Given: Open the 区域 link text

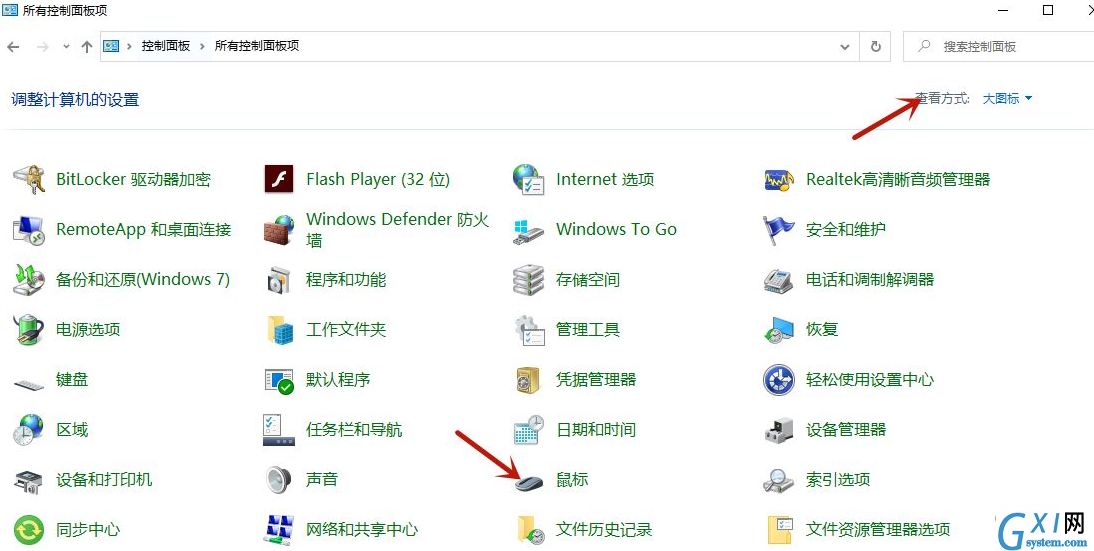Looking at the screenshot, I should tap(72, 430).
